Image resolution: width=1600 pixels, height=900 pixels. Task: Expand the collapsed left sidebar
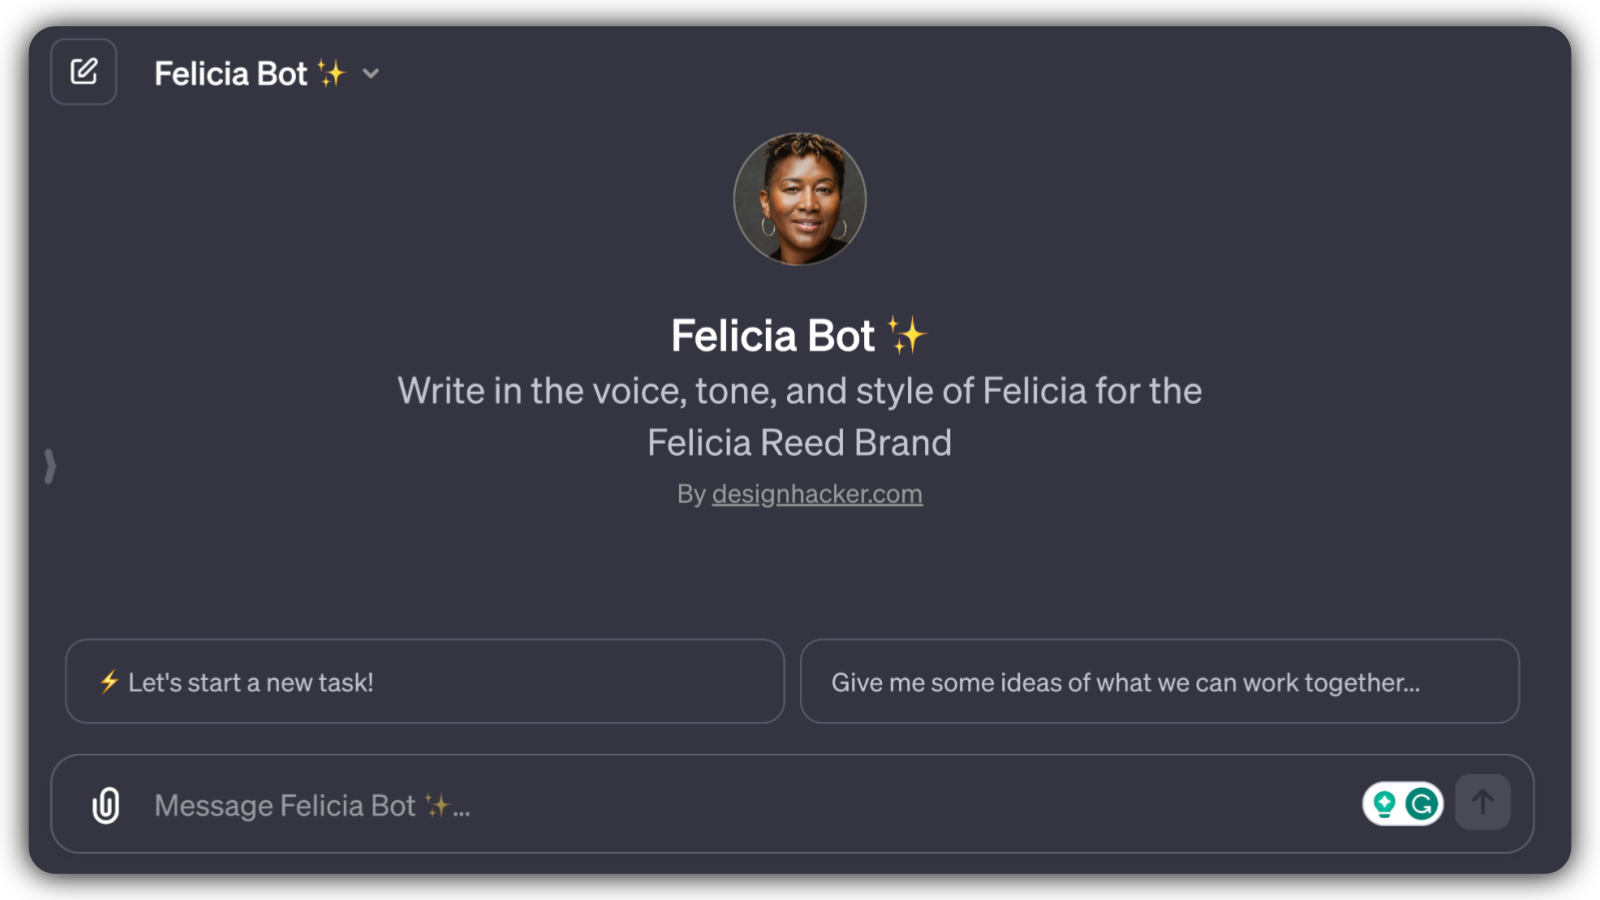click(x=49, y=464)
